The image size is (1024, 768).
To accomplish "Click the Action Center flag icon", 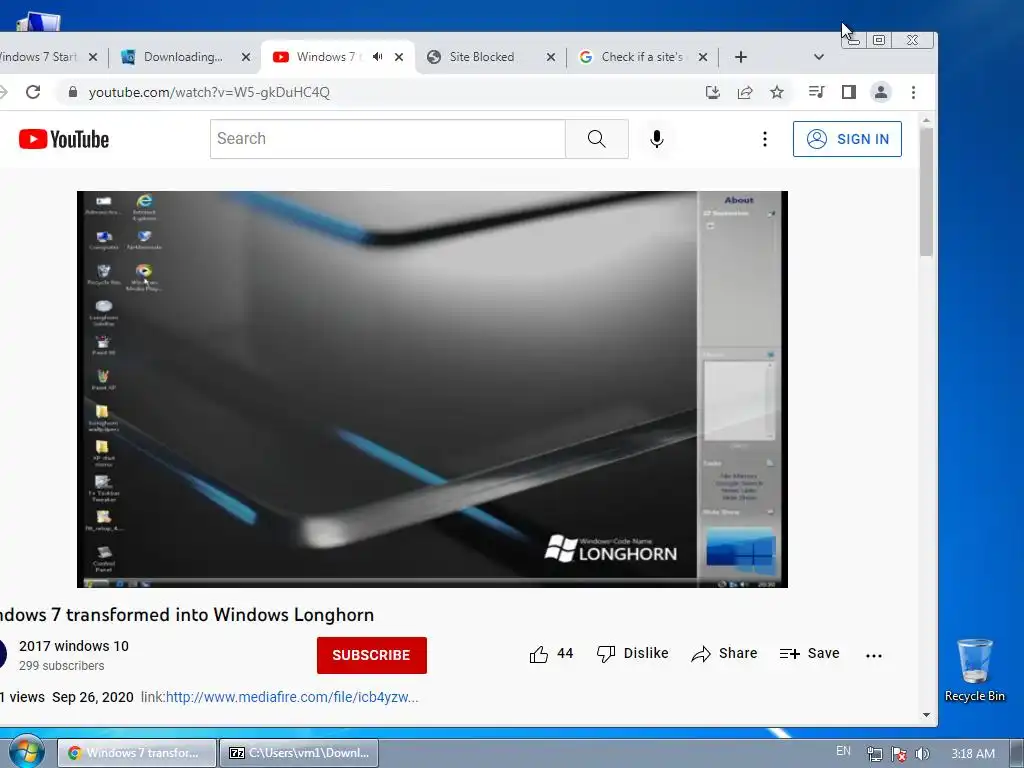I will coord(899,754).
